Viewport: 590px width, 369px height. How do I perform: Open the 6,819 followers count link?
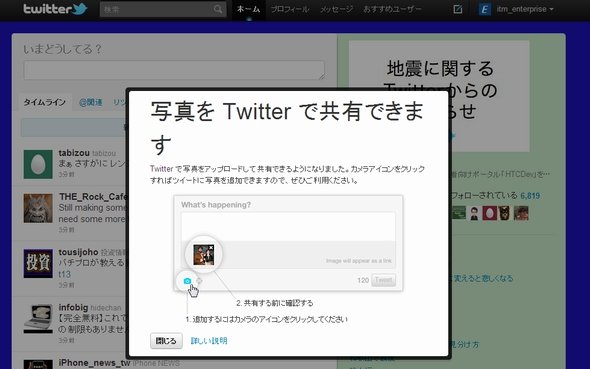pos(530,196)
